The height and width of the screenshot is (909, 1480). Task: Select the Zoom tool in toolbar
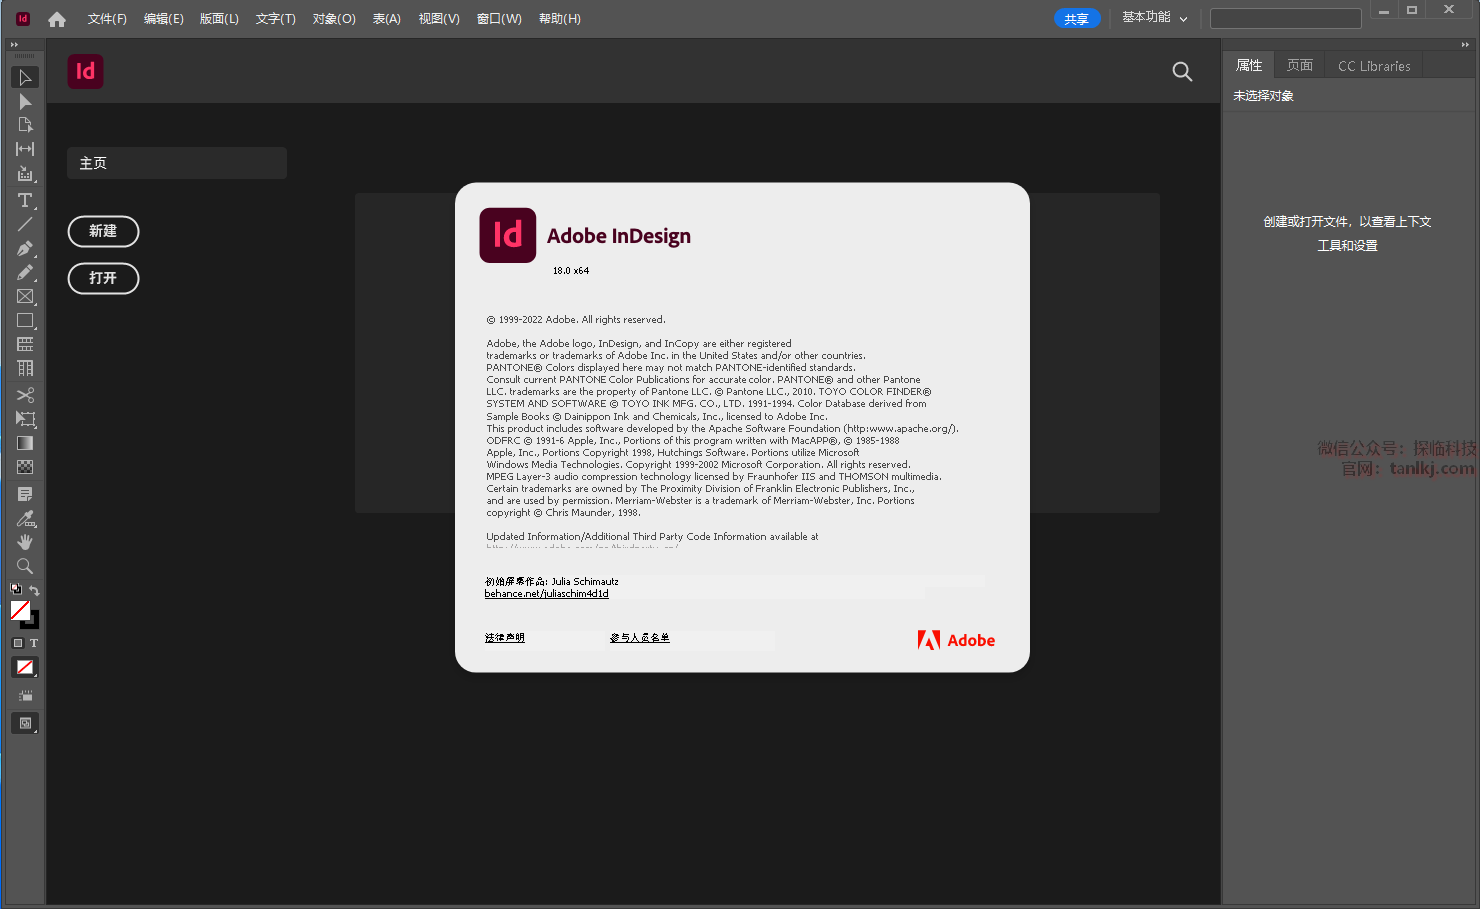click(x=25, y=566)
